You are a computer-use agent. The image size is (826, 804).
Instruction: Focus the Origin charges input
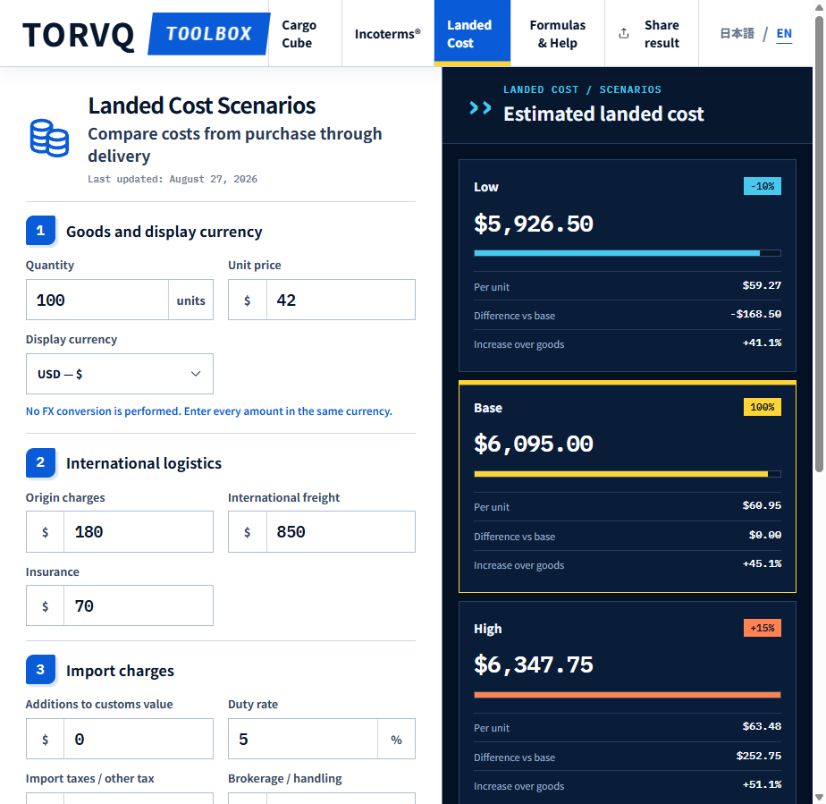pyautogui.click(x=138, y=532)
